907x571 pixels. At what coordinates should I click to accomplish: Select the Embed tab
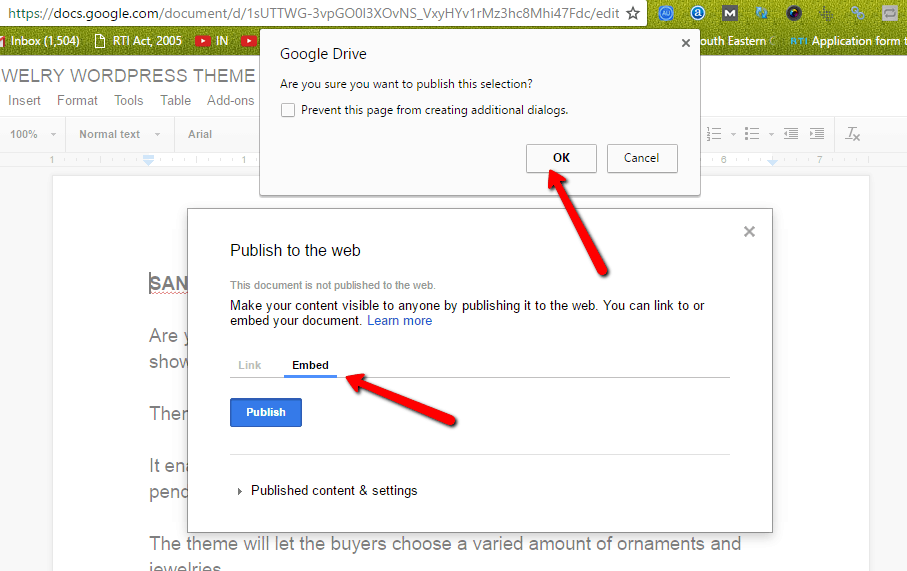[310, 365]
